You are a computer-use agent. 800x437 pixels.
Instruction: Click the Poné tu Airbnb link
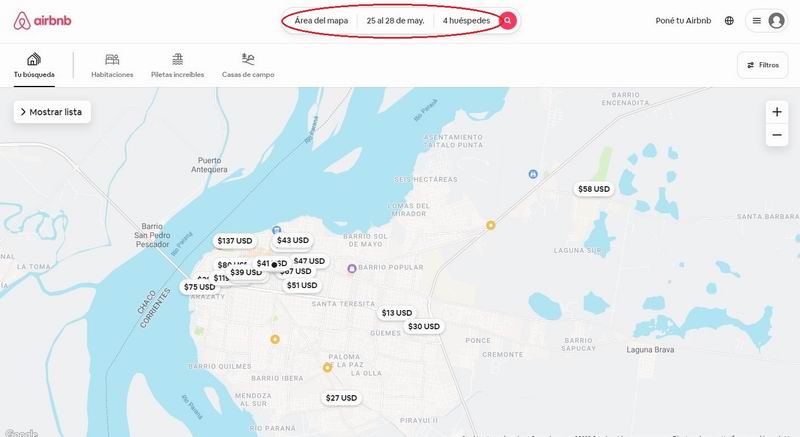point(683,20)
